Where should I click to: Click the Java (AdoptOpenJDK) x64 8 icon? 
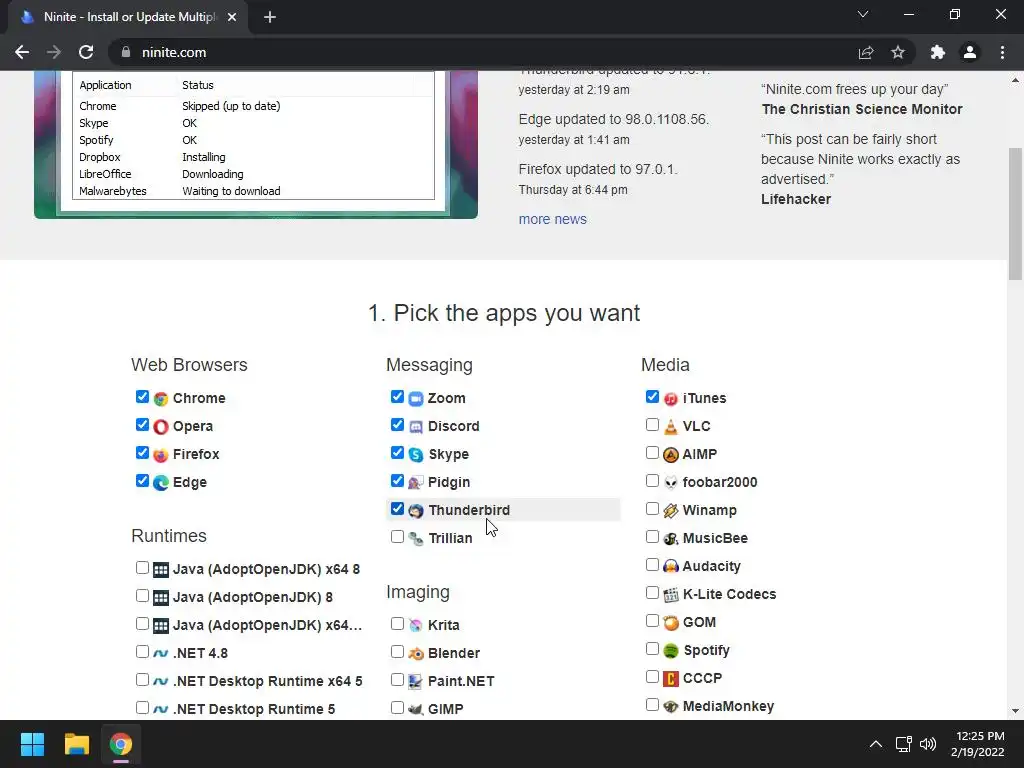(161, 569)
